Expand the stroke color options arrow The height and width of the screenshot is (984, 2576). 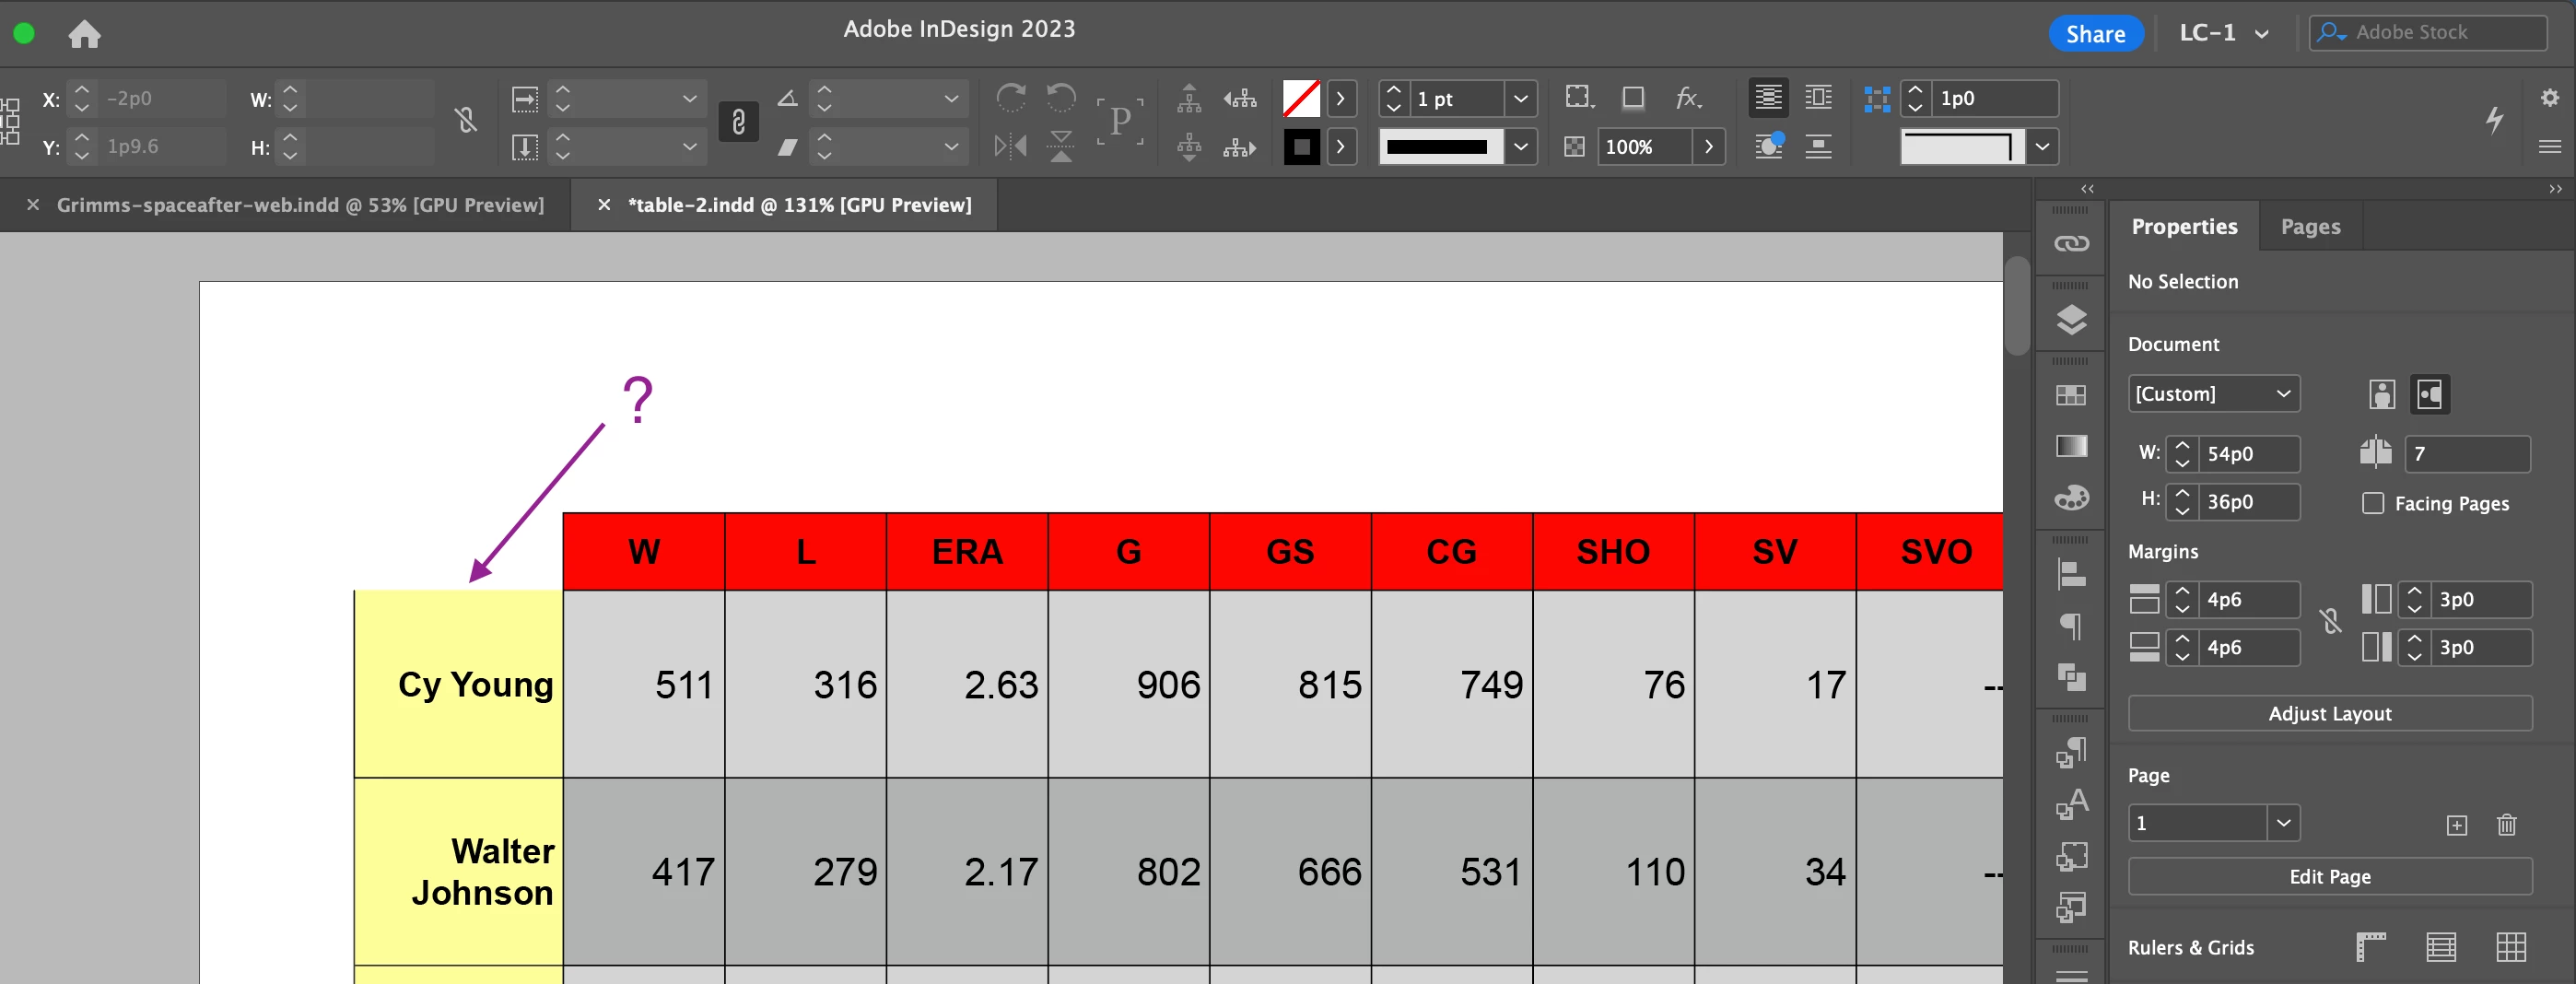coord(1340,147)
